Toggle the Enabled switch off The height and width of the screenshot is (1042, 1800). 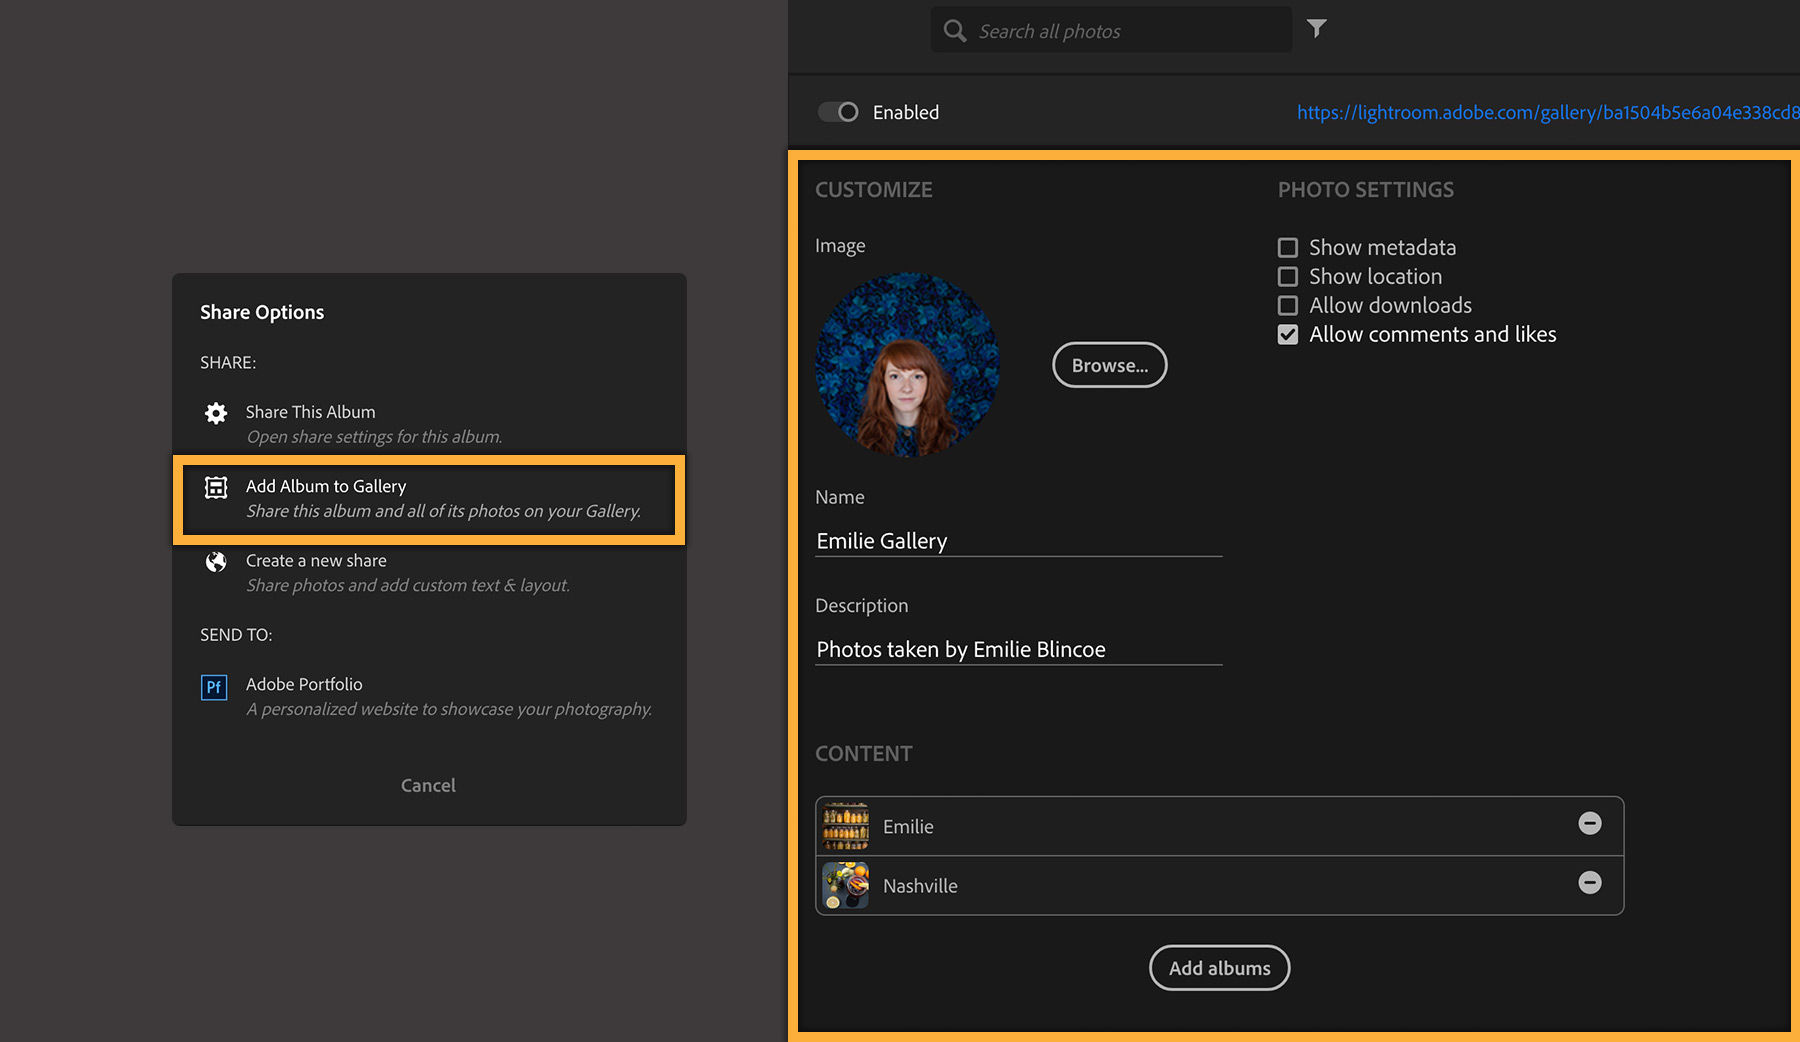(x=839, y=112)
